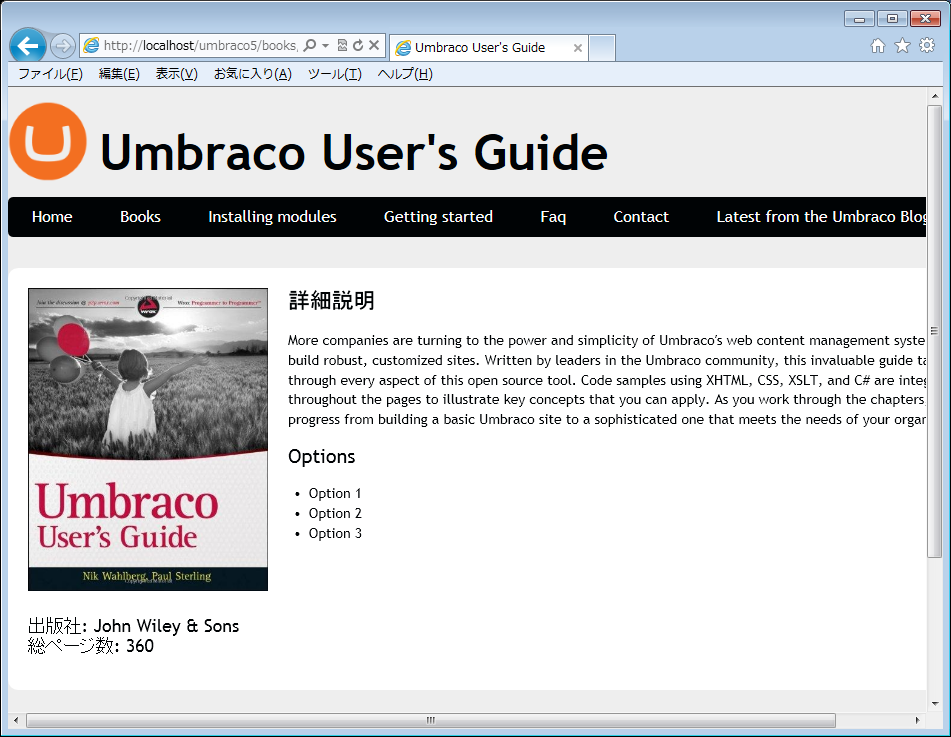Open the browser home page icon
This screenshot has height=737, width=951.
click(878, 46)
